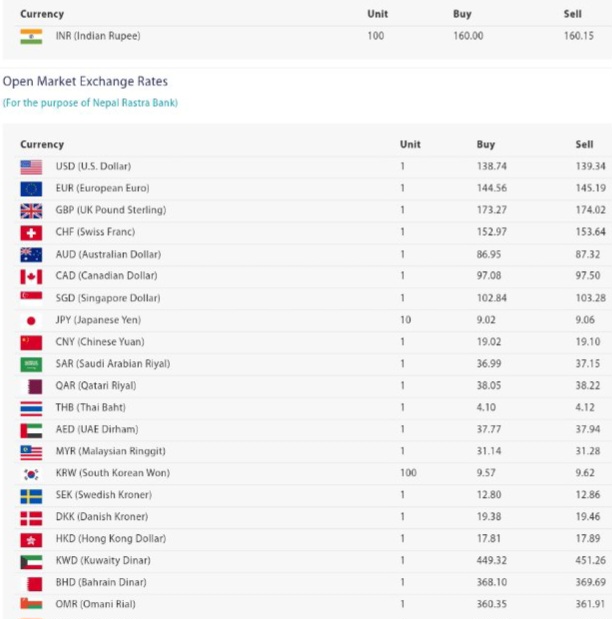This screenshot has height=619, width=612.
Task: Select the Australian flag icon
Action: pyautogui.click(x=31, y=254)
